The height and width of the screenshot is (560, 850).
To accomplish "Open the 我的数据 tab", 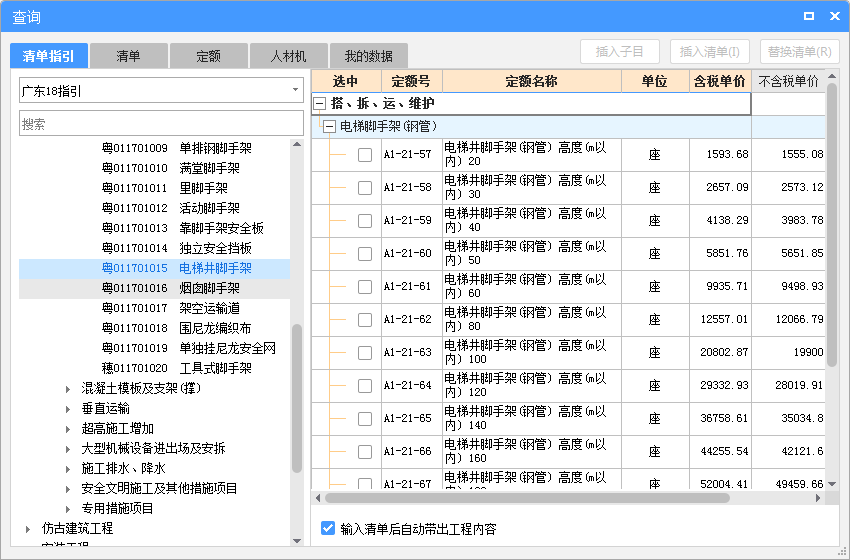I will [x=369, y=56].
